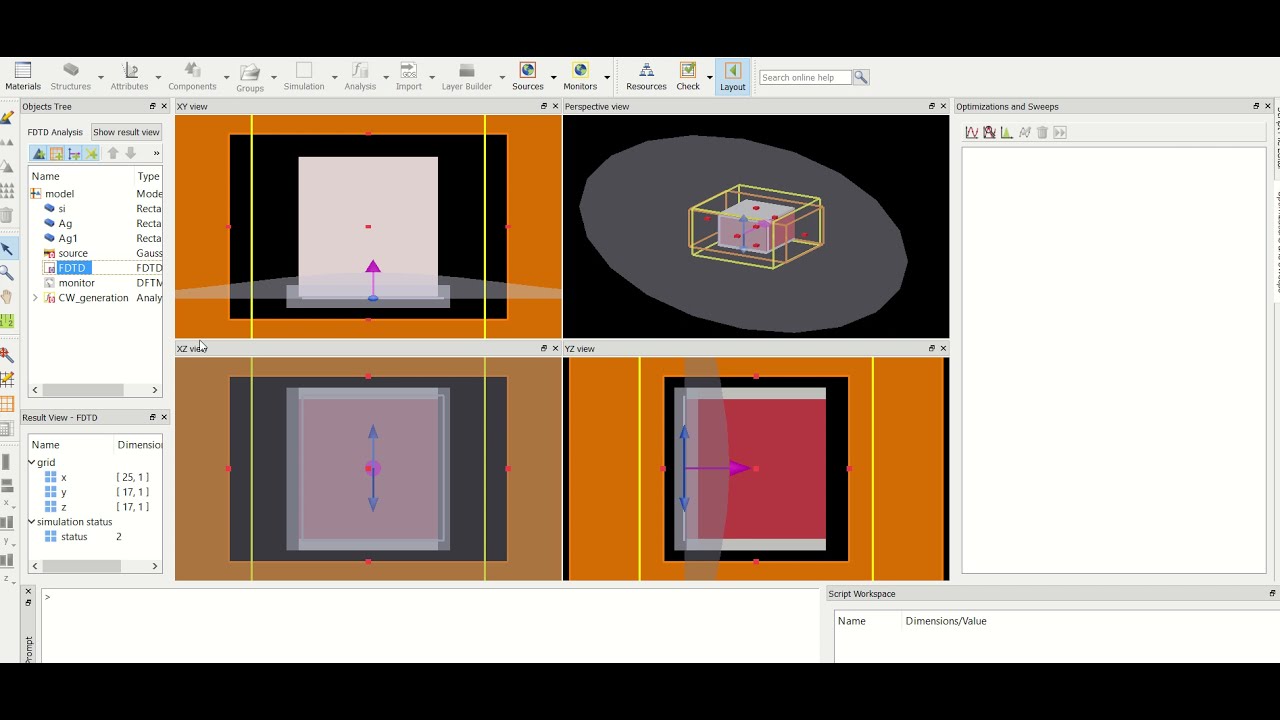Click the Simulation toolbar icon
The width and height of the screenshot is (1280, 720).
coord(304,70)
